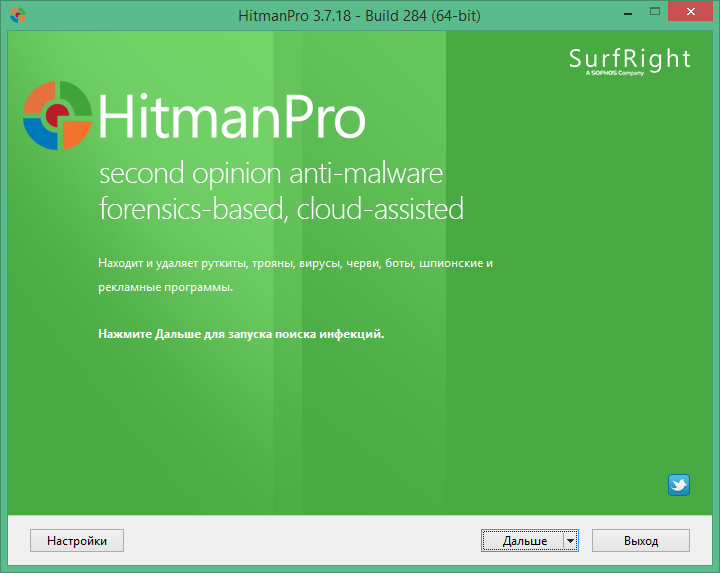
Task: Minimize the HitmanPro window
Action: [x=628, y=13]
